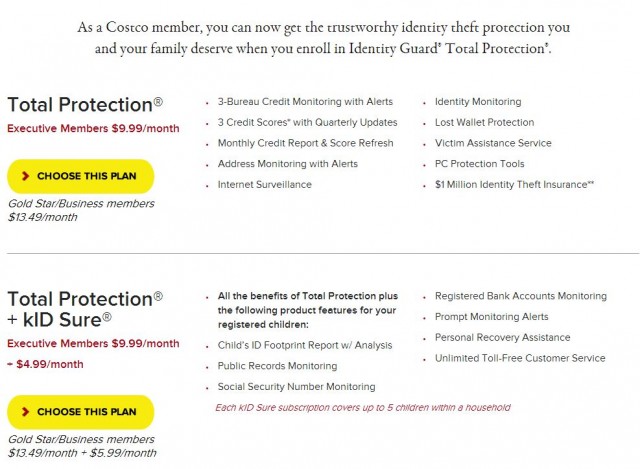Click Lost Wallet Protection feature
Image resolution: width=640 pixels, height=469 pixels.
point(484,123)
